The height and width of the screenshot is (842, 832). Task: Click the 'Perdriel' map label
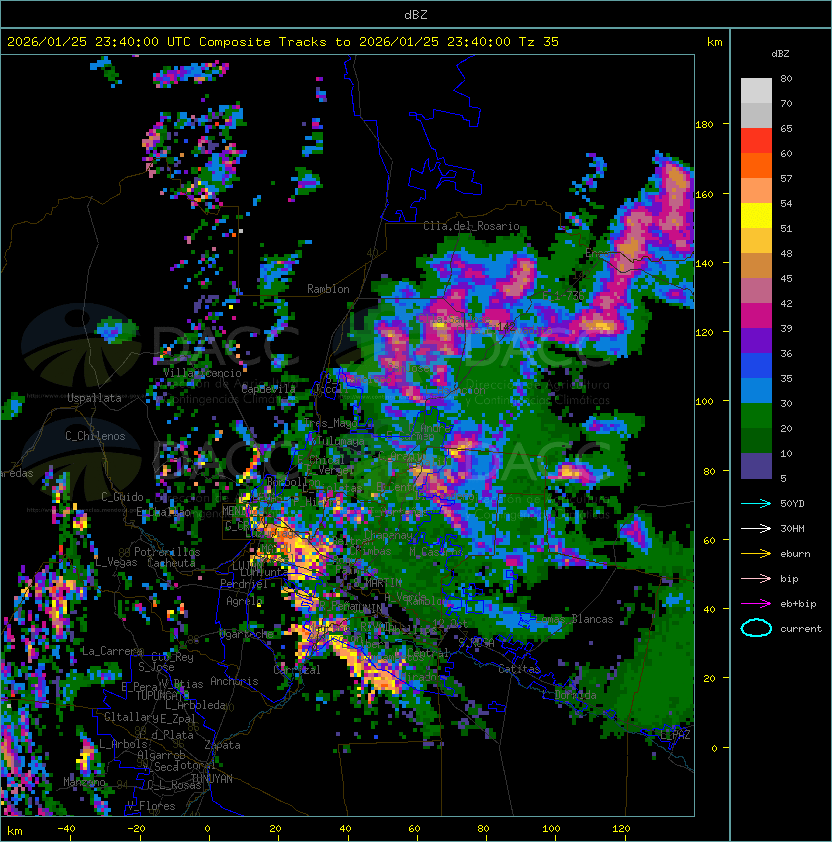(244, 583)
